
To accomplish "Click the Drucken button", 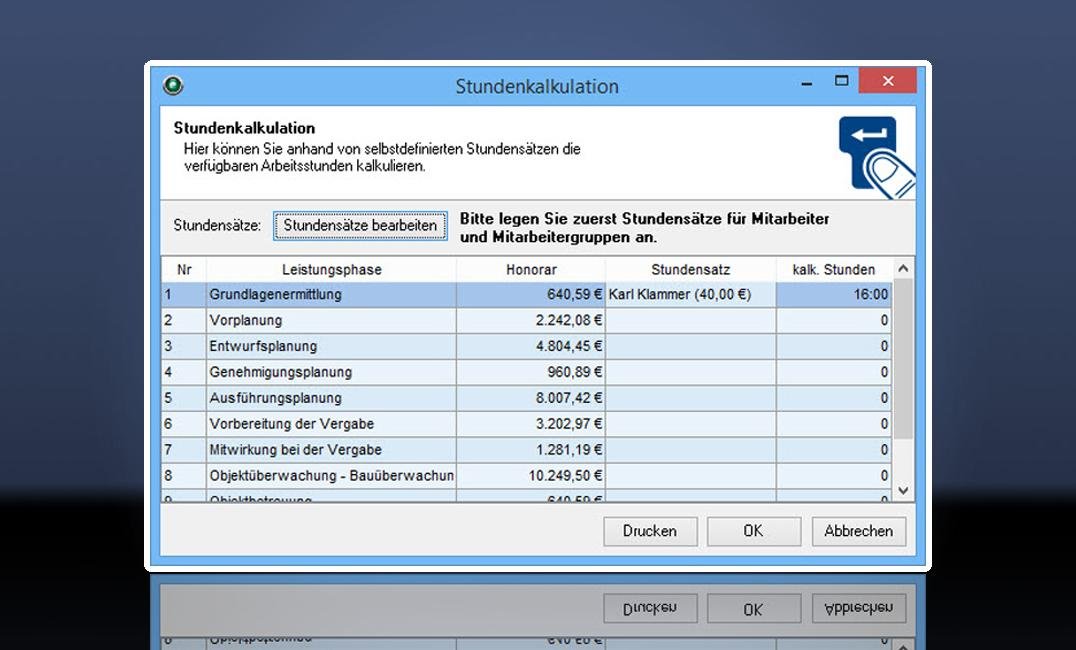I will (x=650, y=531).
